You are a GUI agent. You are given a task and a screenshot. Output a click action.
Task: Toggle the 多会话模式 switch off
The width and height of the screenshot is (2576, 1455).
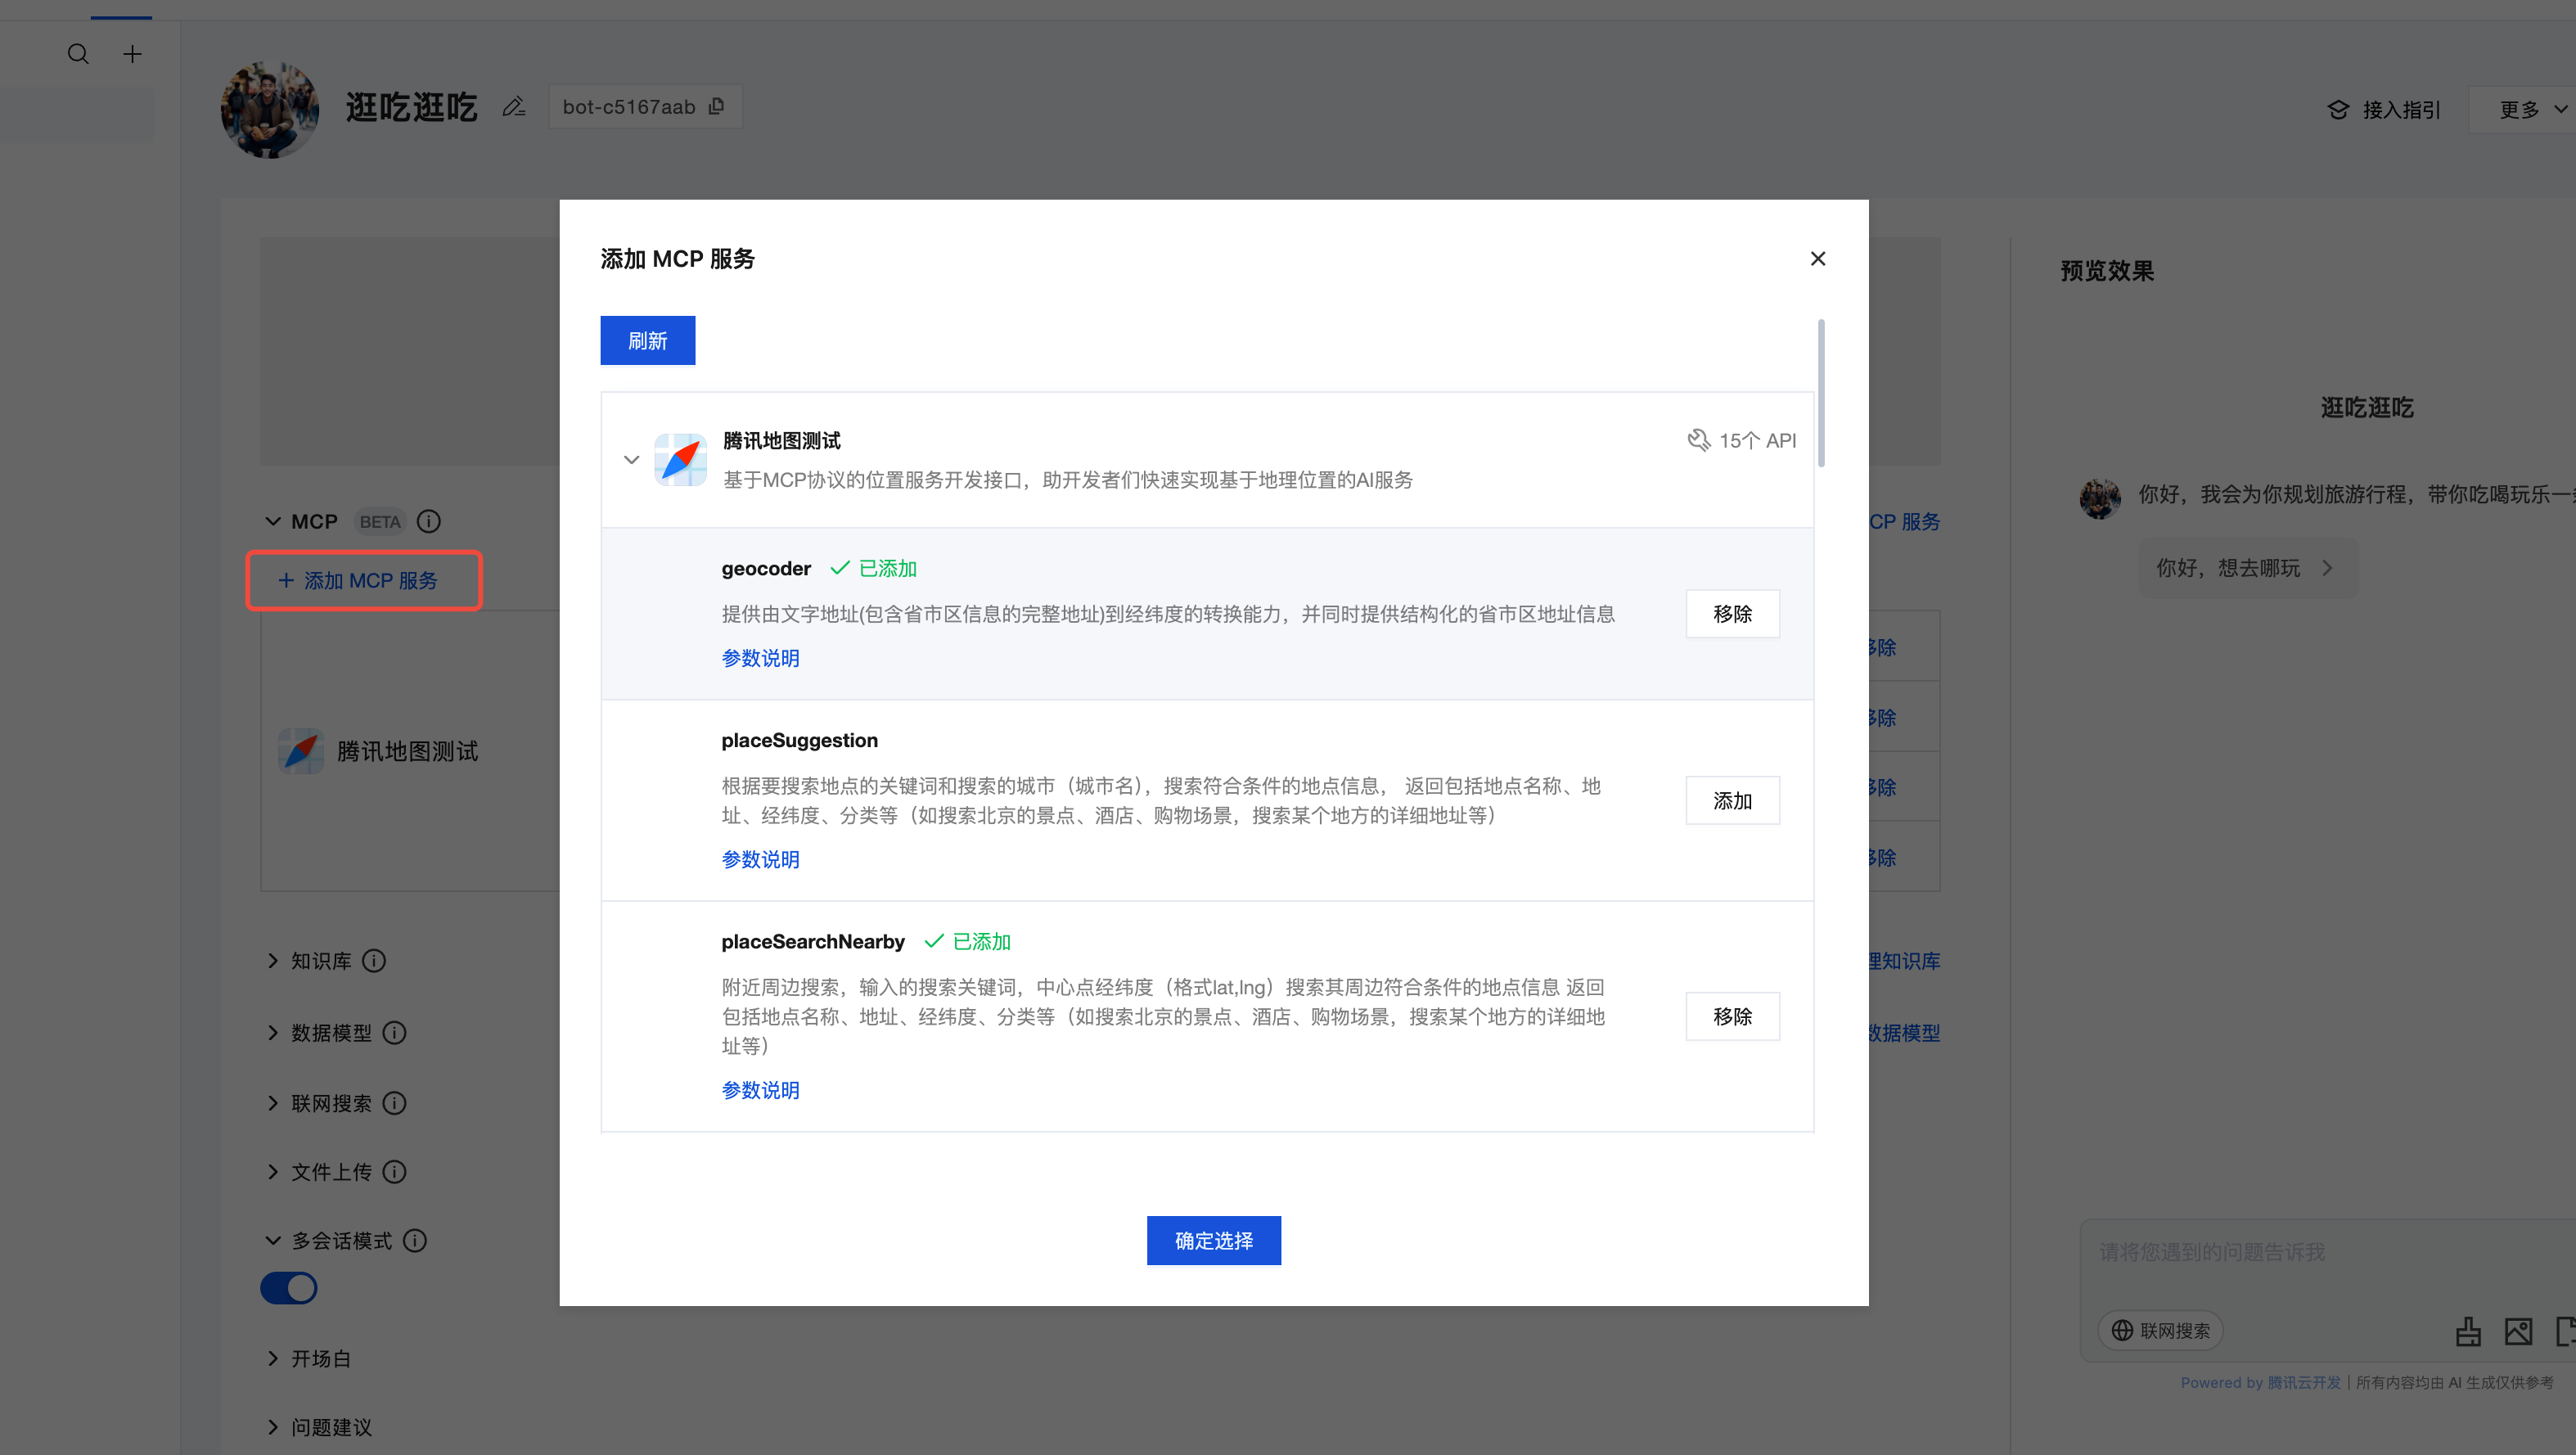coord(289,1287)
